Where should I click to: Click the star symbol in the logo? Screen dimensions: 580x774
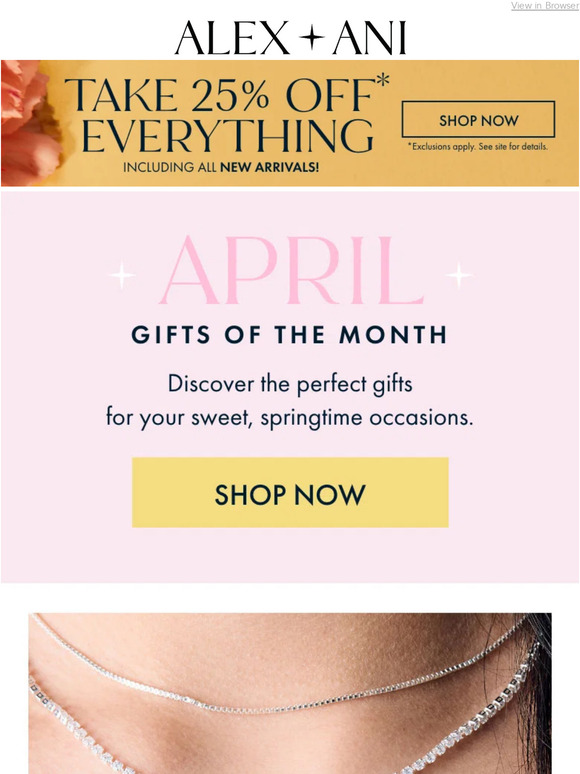311,38
